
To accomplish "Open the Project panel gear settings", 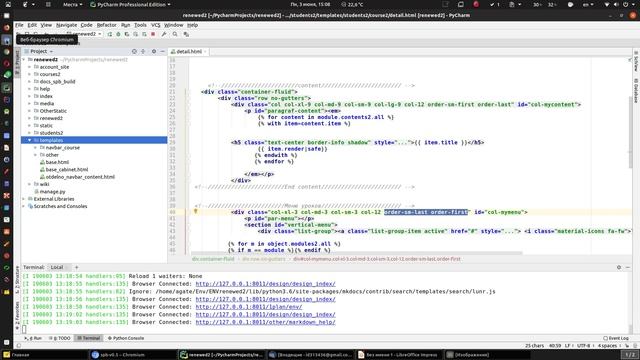I will 154,51.
